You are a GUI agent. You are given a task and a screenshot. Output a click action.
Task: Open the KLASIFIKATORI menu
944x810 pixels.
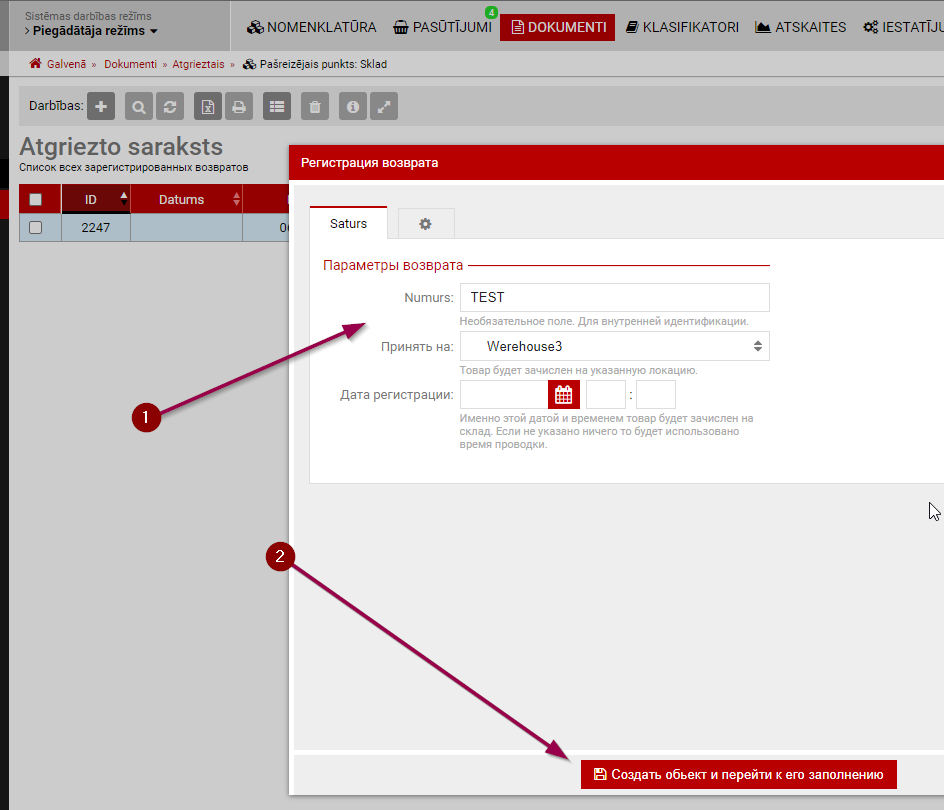click(x=683, y=27)
